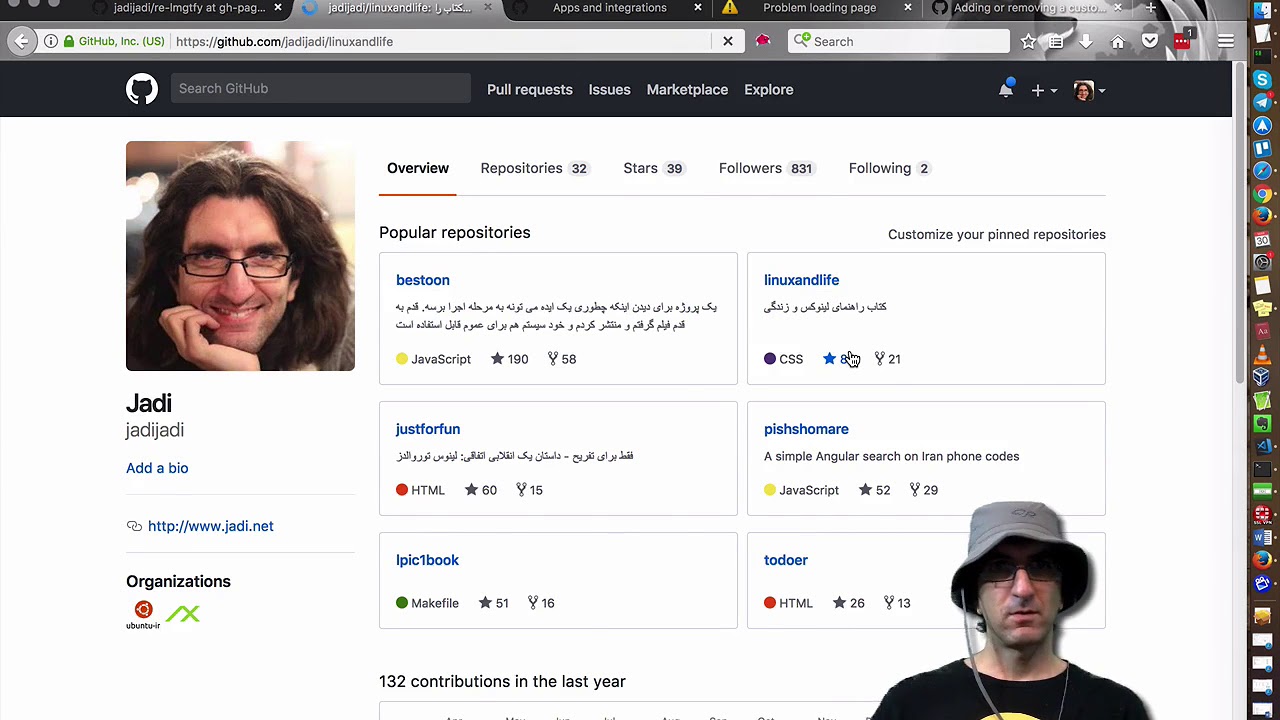
Task: Open Issues in GitHub header
Action: click(x=610, y=89)
